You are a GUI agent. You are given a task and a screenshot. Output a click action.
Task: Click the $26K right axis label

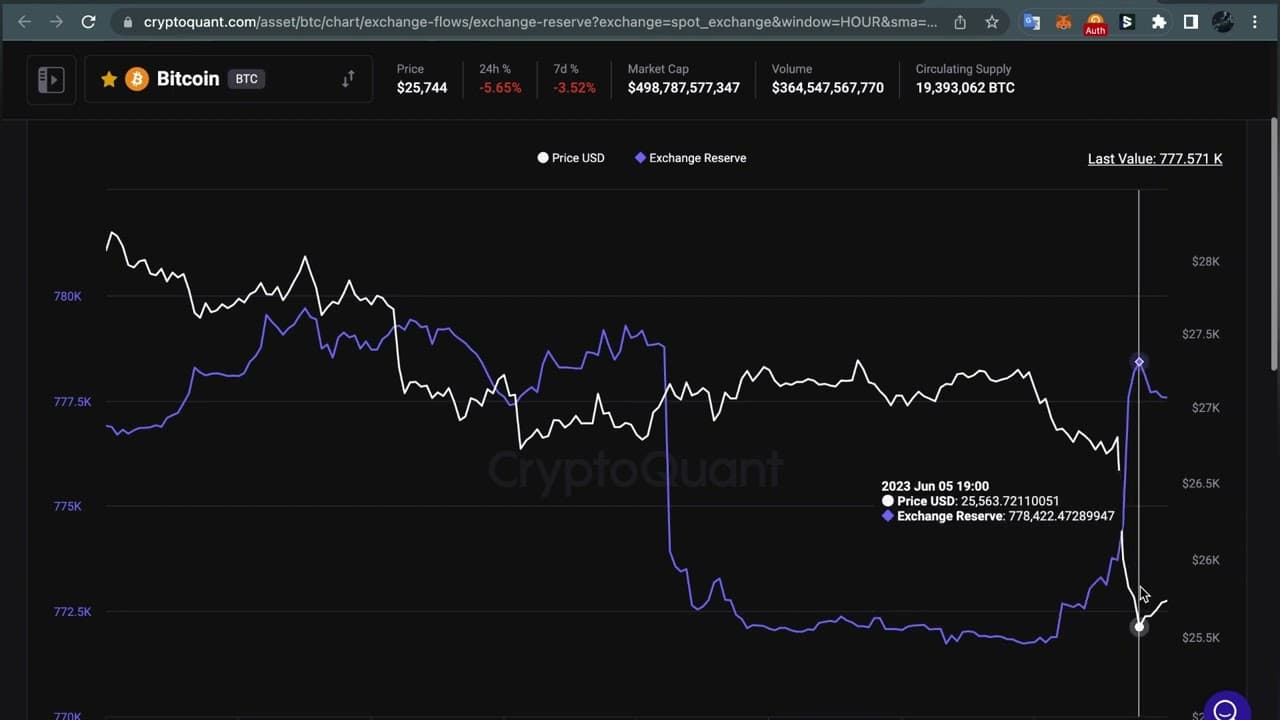(1205, 560)
